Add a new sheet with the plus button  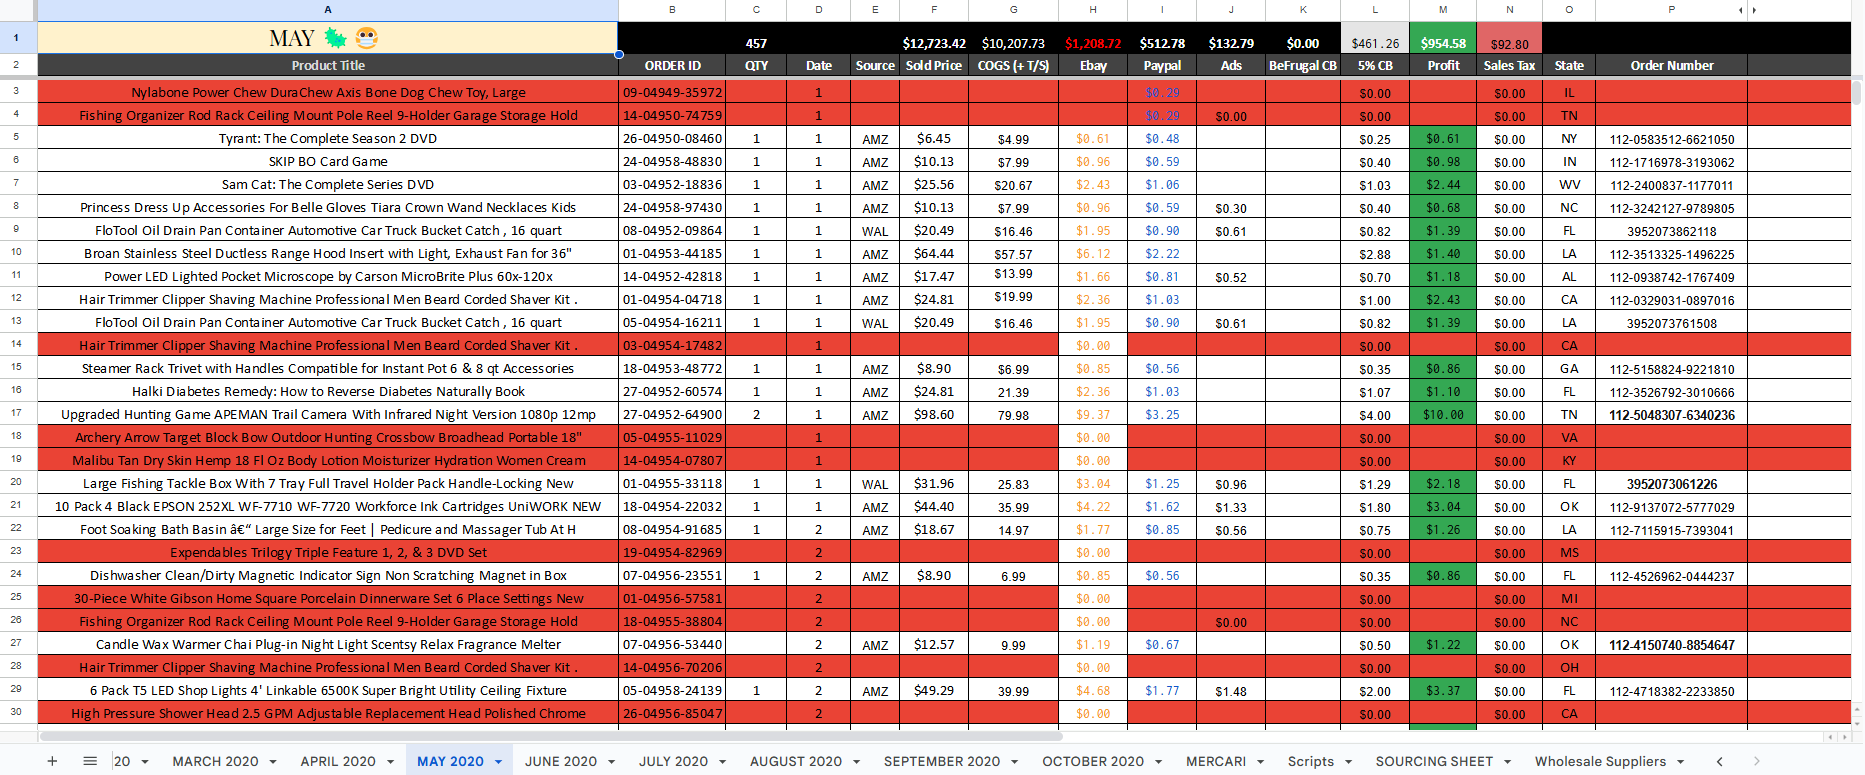pos(52,761)
